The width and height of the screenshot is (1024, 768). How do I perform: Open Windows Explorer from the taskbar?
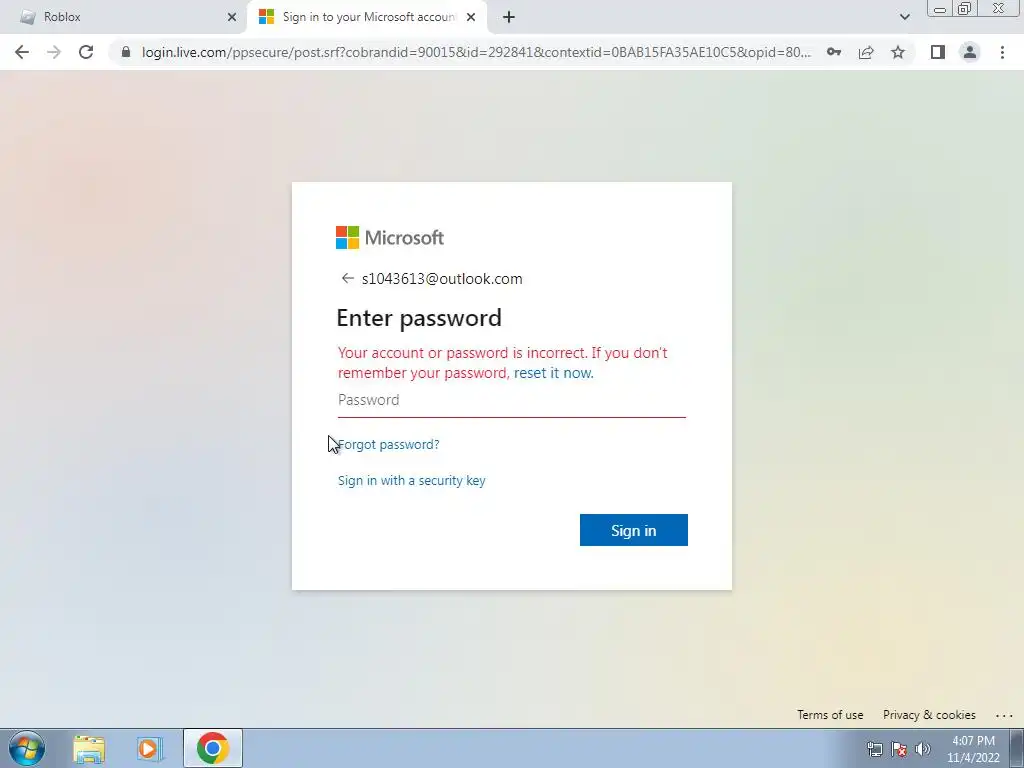89,748
